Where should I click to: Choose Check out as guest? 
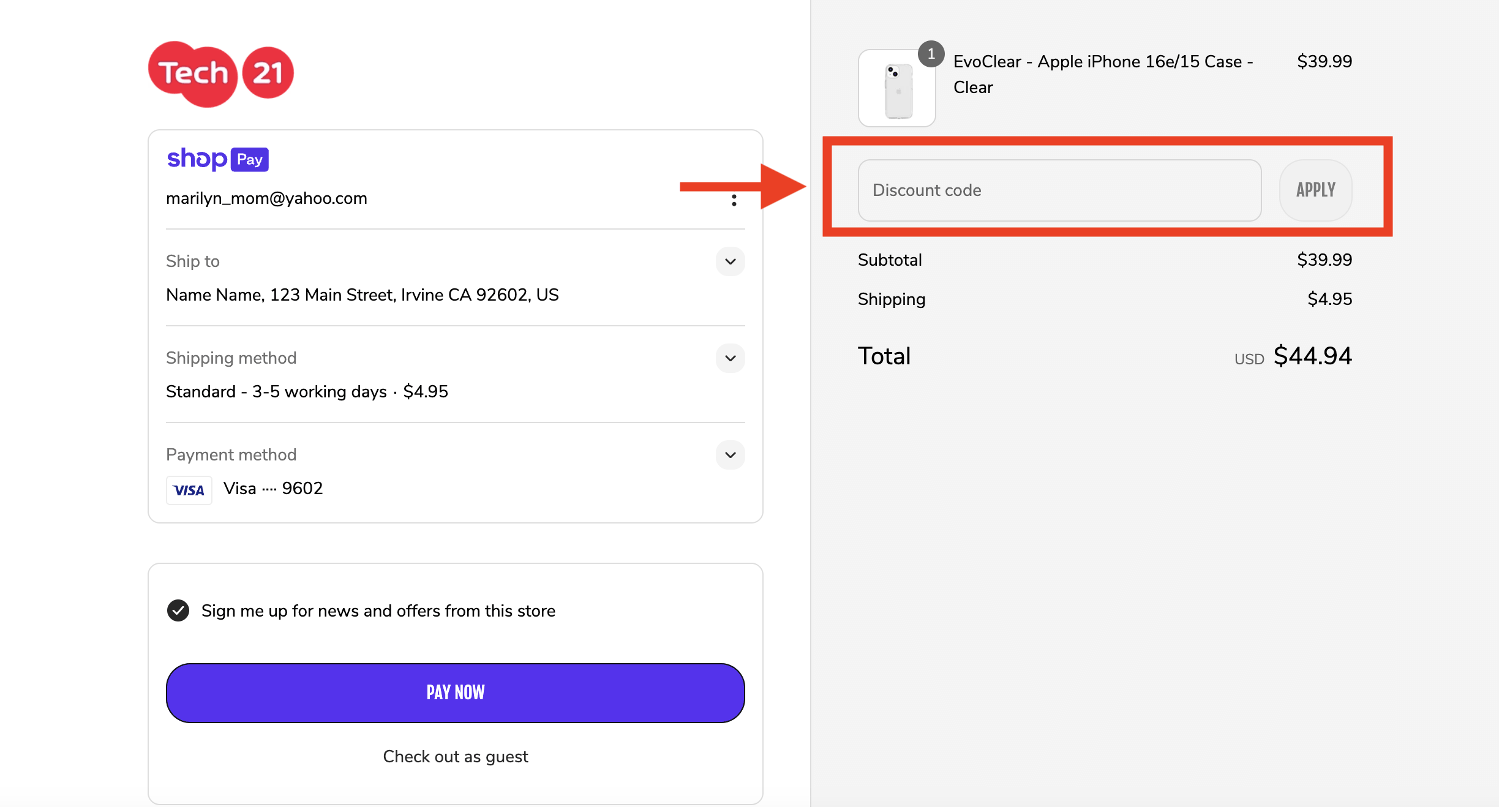point(455,757)
